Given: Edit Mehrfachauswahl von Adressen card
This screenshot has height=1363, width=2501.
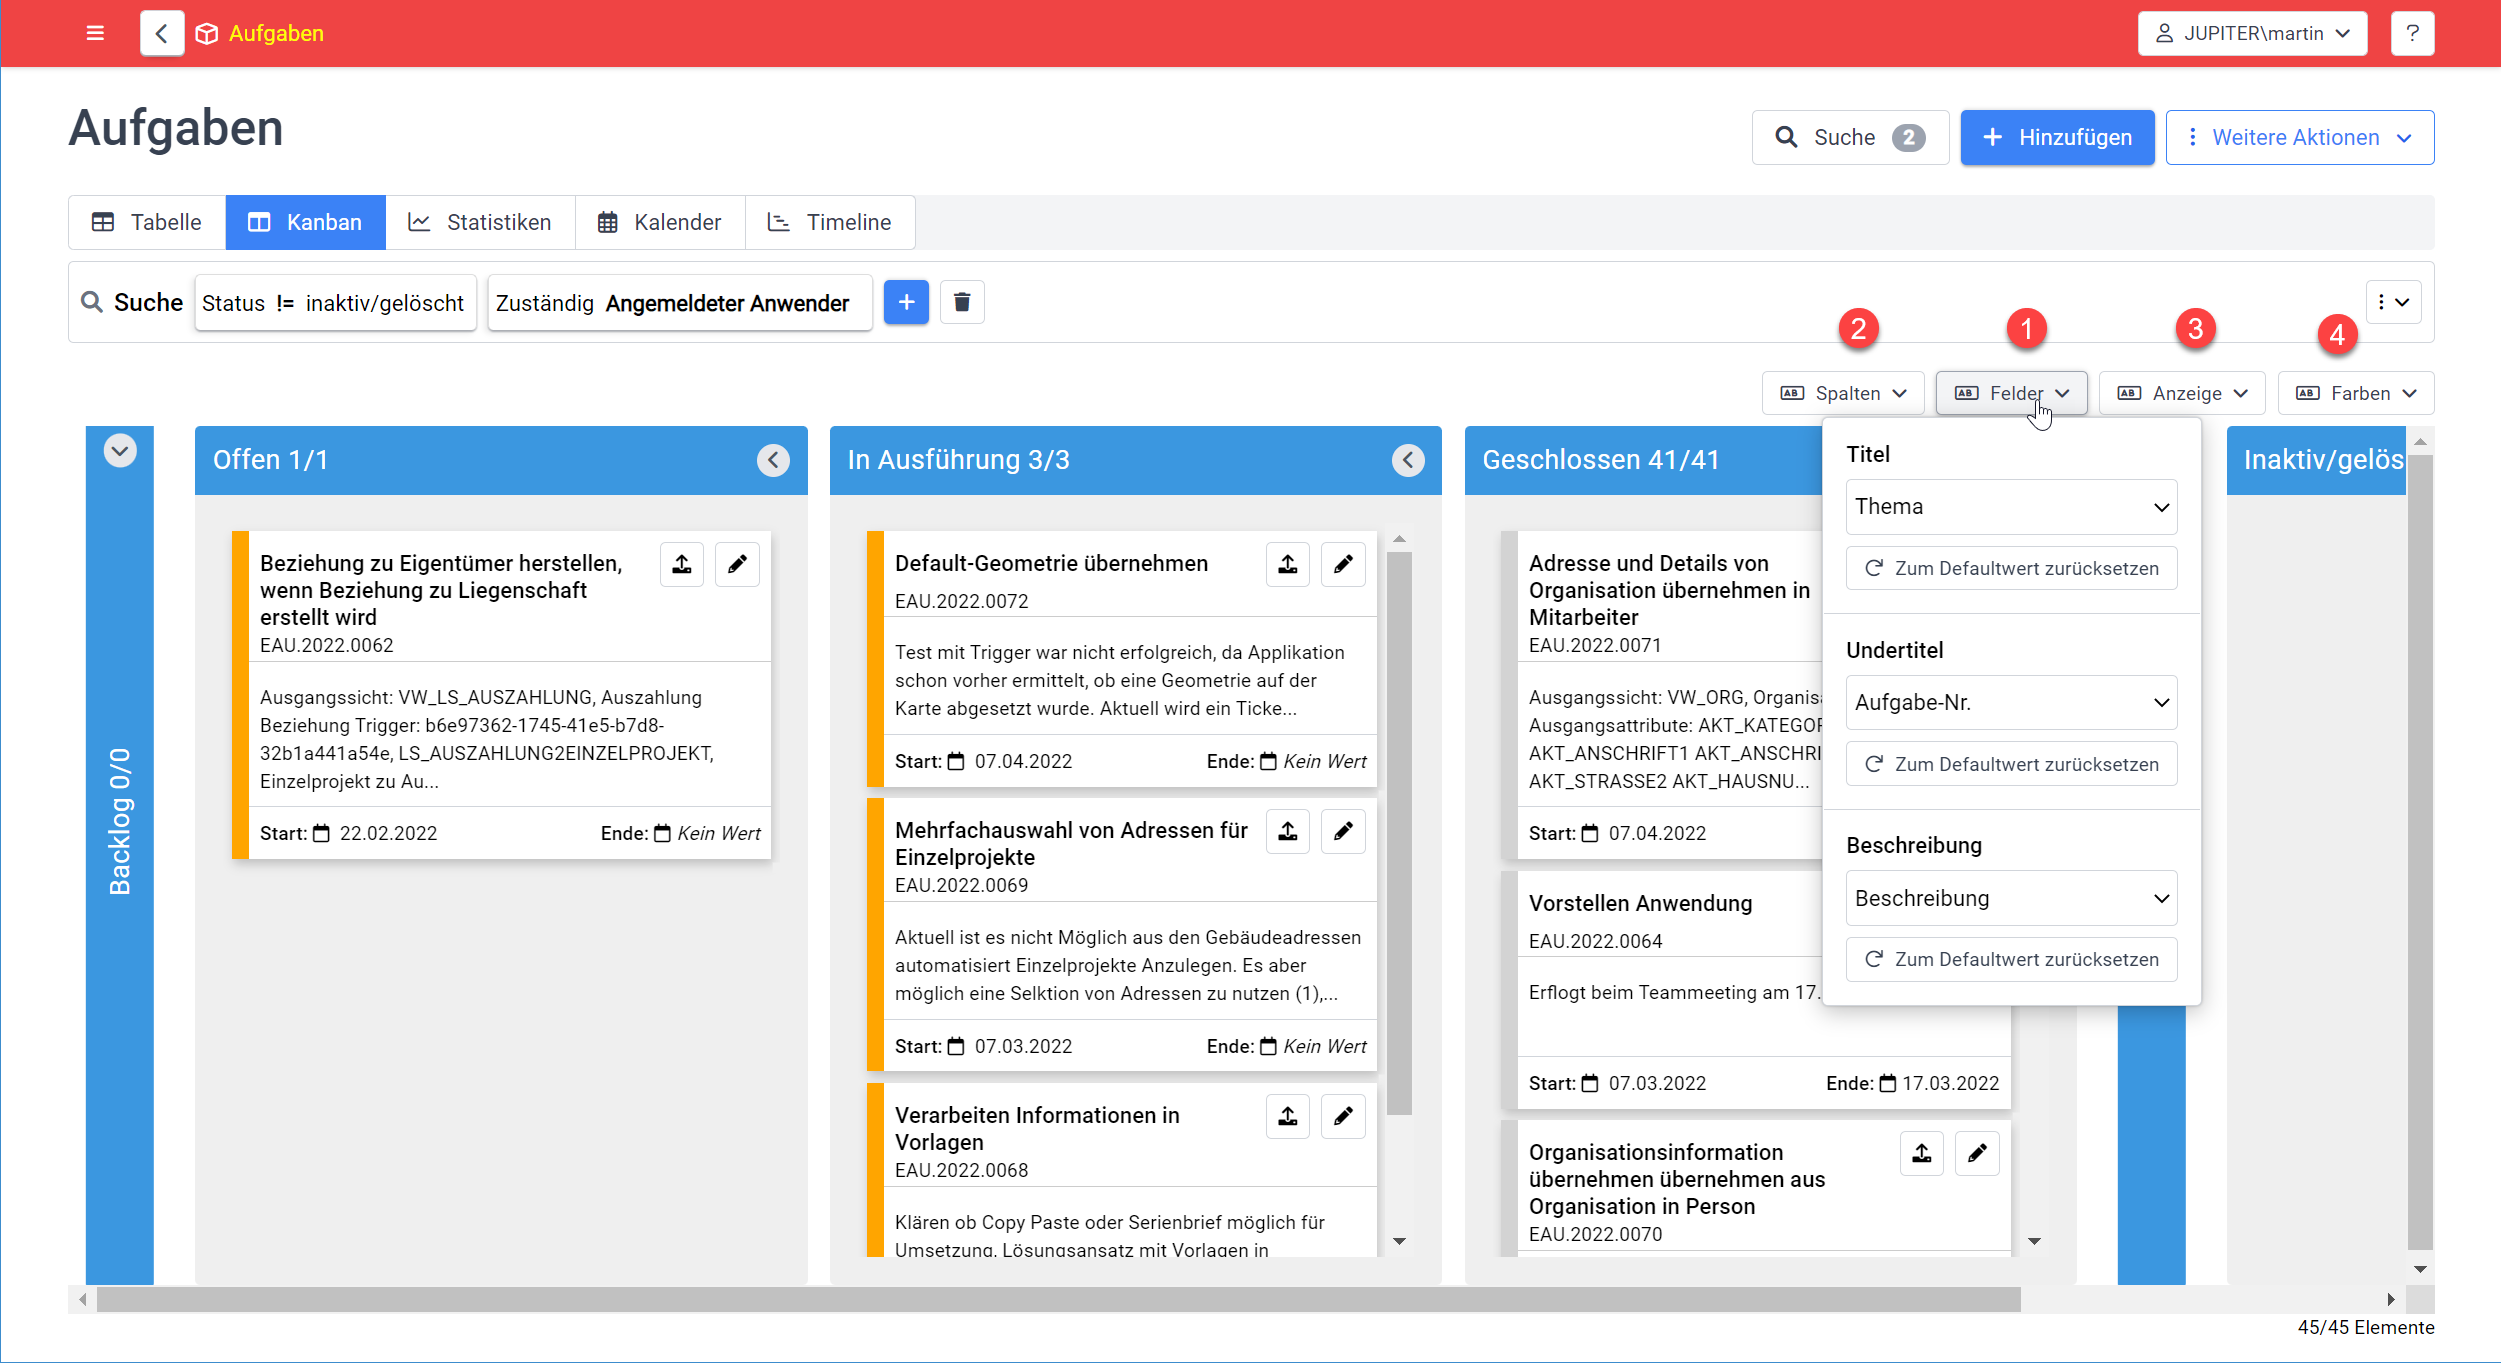Looking at the screenshot, I should (x=1343, y=831).
